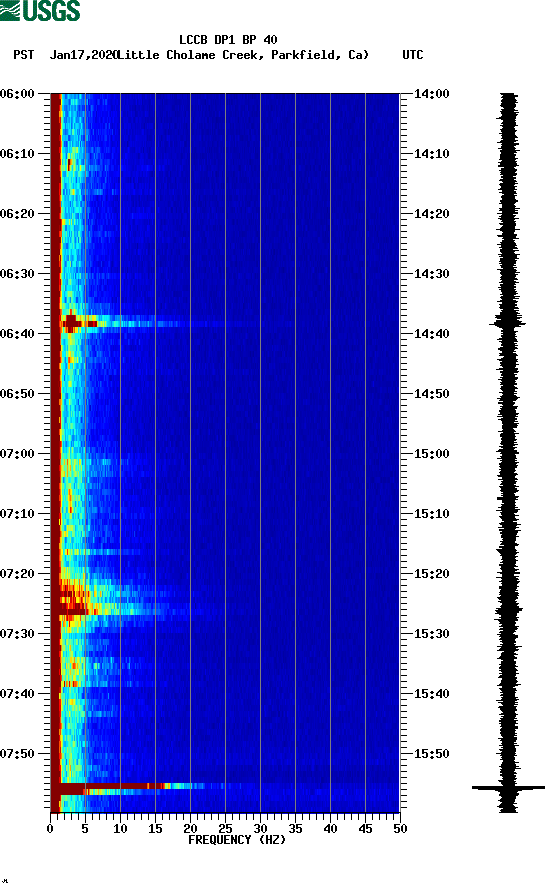Click the 40 Hz frequency tick label
Screen dimensions: 552x892
point(330,829)
